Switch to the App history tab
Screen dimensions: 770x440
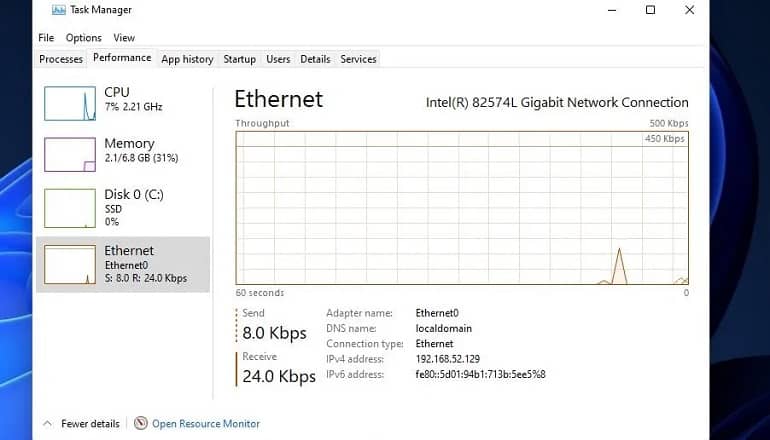pyautogui.click(x=187, y=59)
